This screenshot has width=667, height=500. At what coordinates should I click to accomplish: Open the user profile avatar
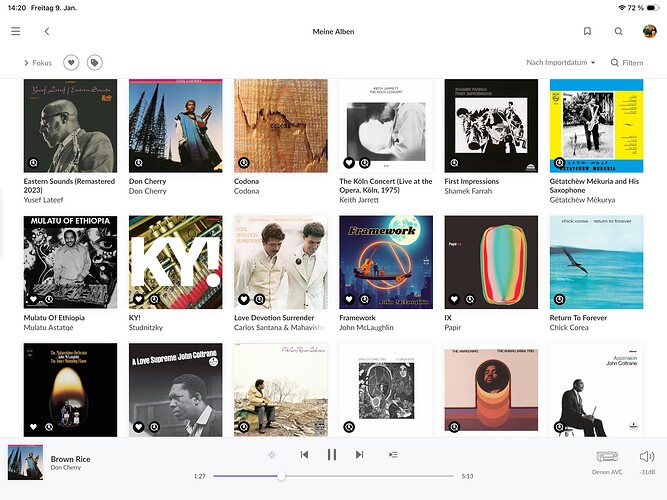click(x=649, y=31)
